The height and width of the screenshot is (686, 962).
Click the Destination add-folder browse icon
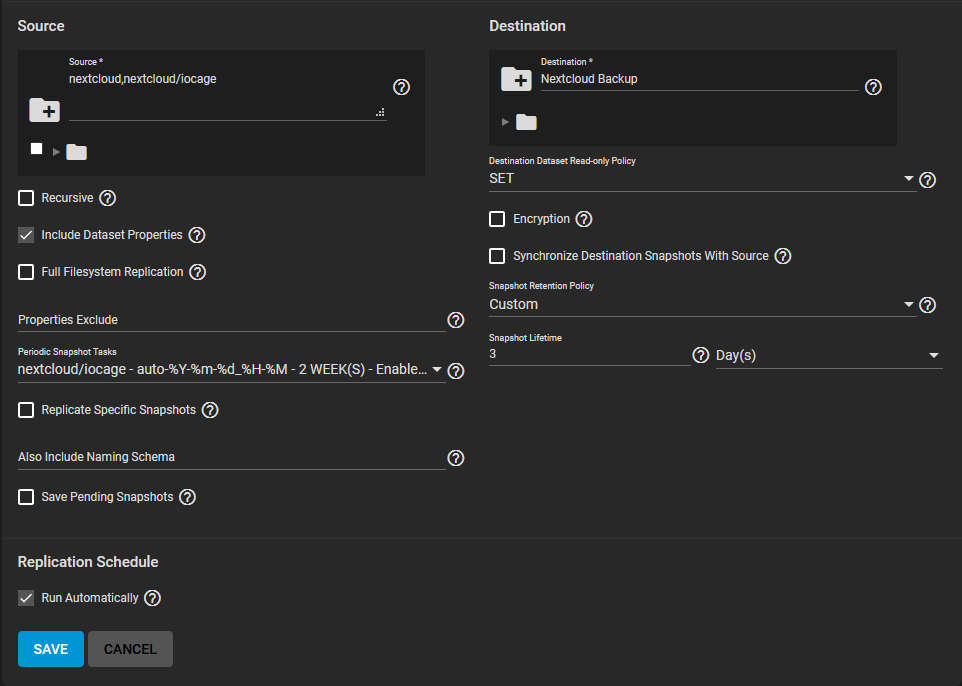coord(517,79)
